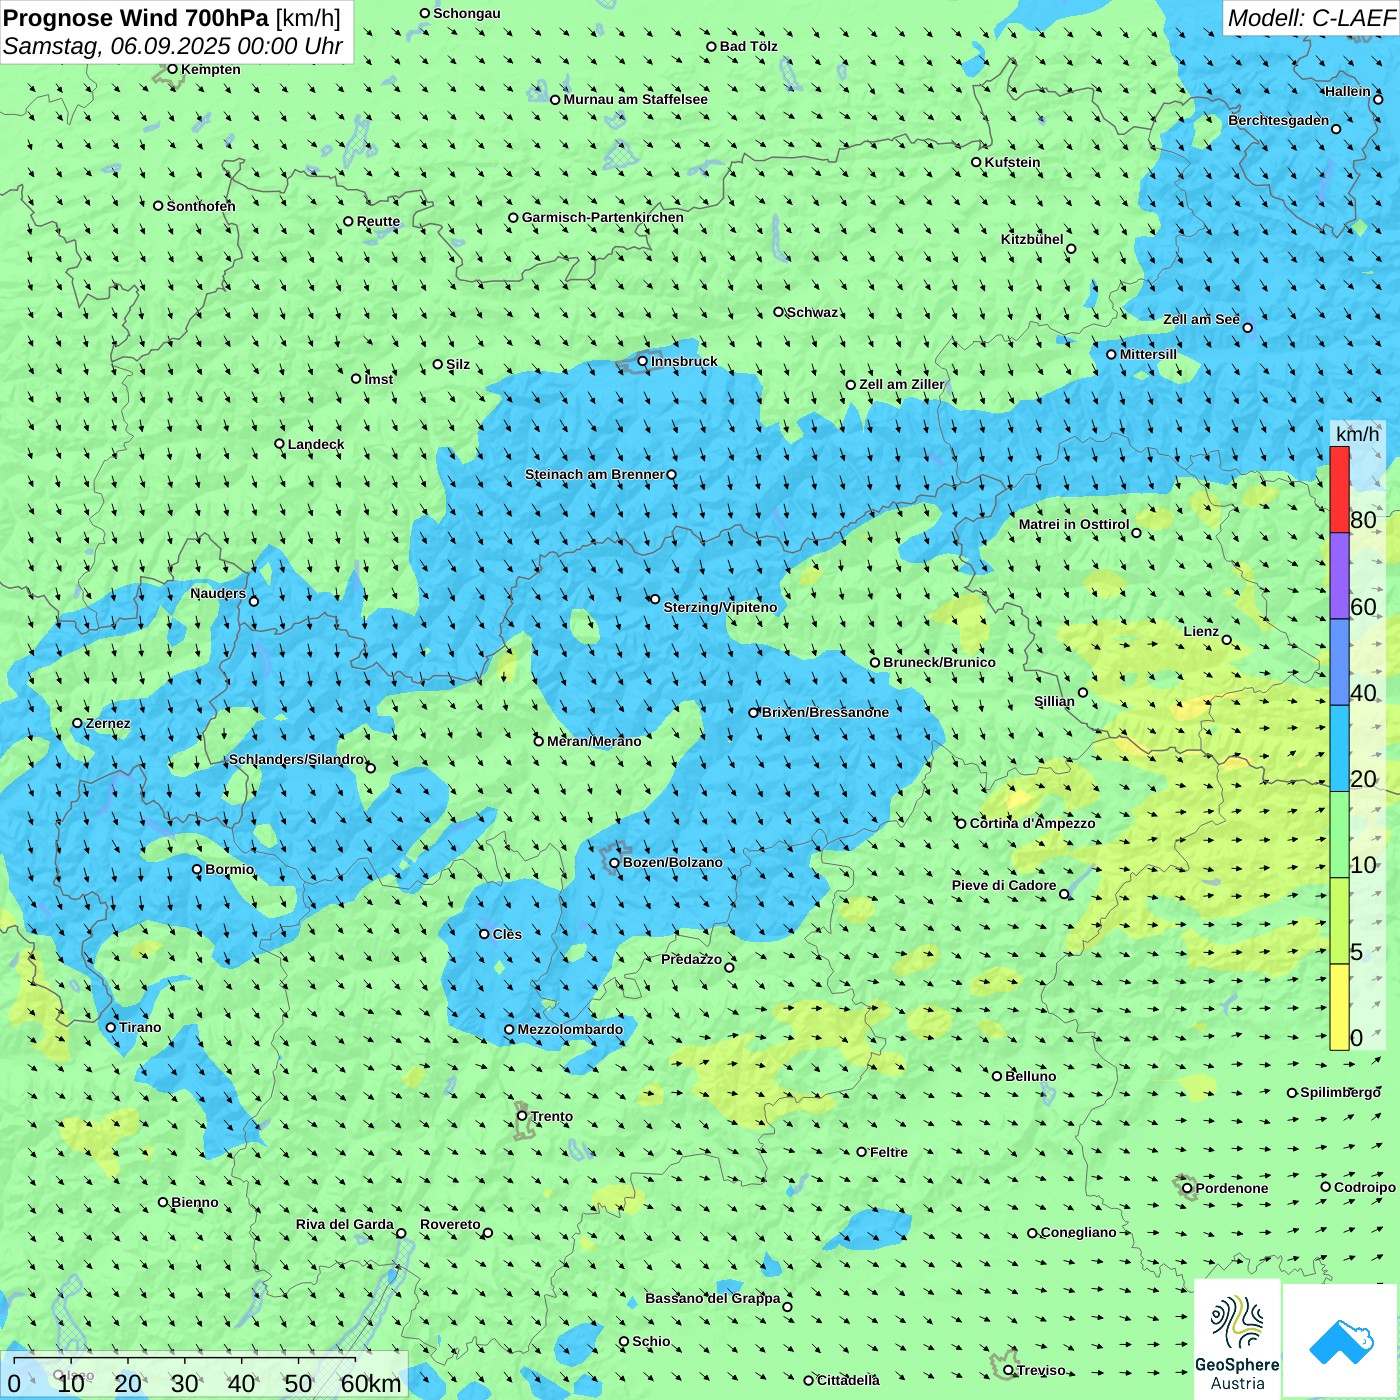Viewport: 1400px width, 1400px height.
Task: Click the 'Meran/Merano' label
Action: point(594,741)
